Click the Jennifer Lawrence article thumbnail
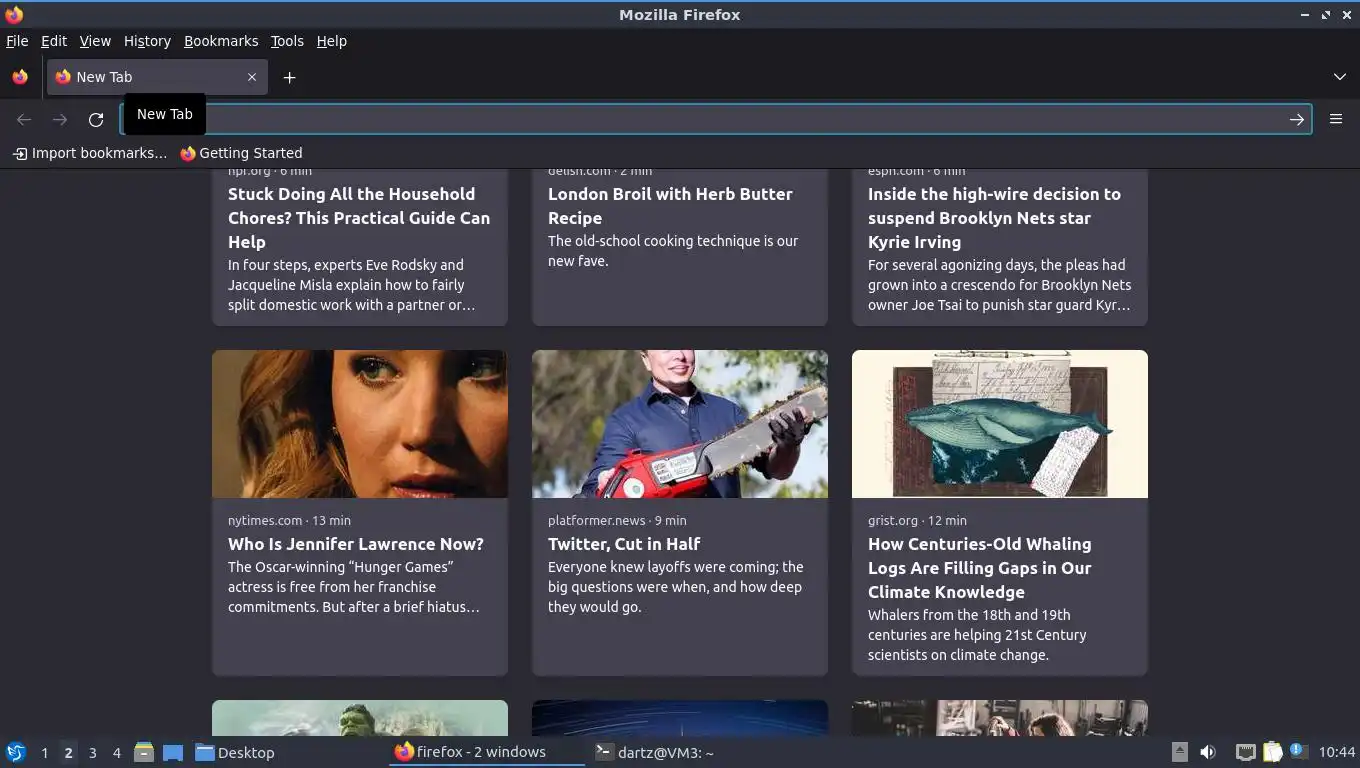Image resolution: width=1360 pixels, height=768 pixels. point(360,424)
